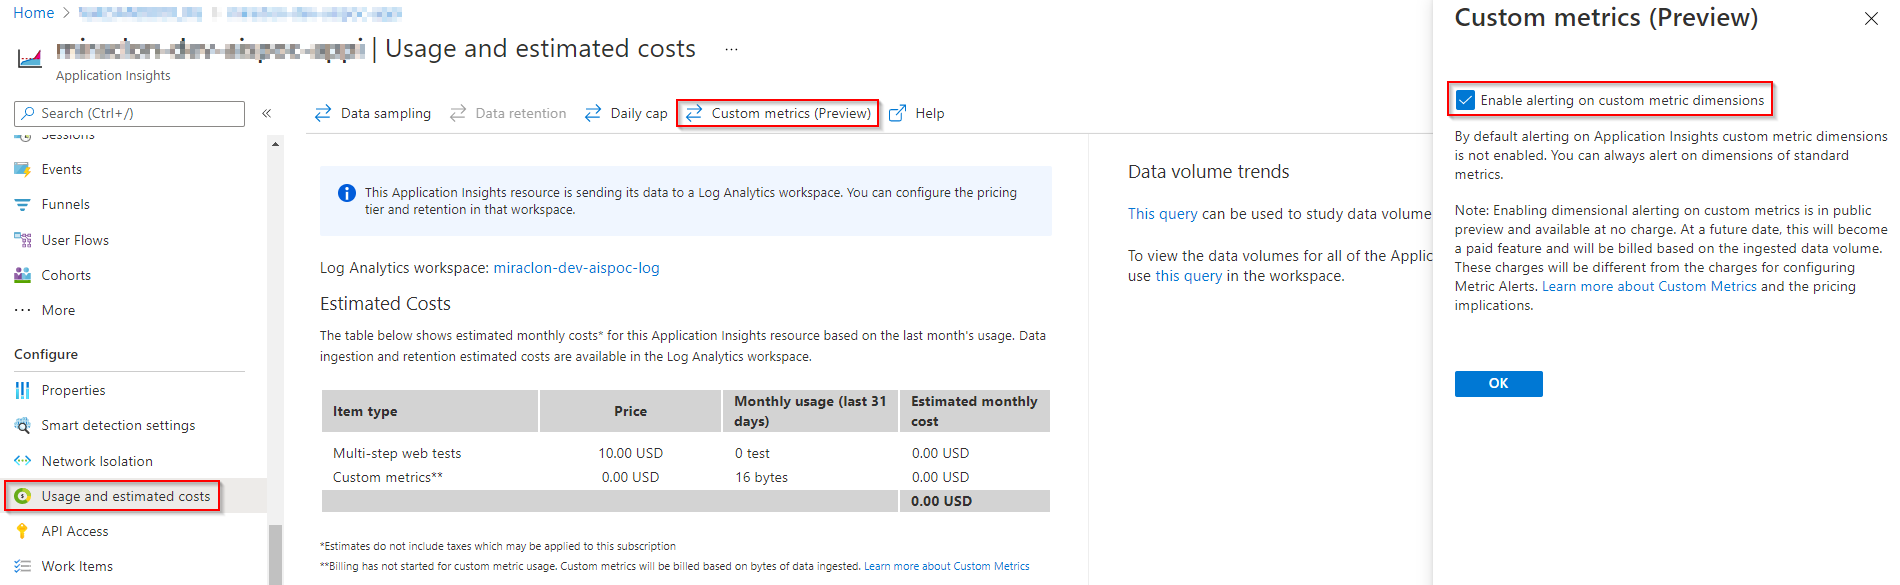Screen dimensions: 1900x585
Task: Click the Usage and estimated costs icon
Action: [x=23, y=496]
